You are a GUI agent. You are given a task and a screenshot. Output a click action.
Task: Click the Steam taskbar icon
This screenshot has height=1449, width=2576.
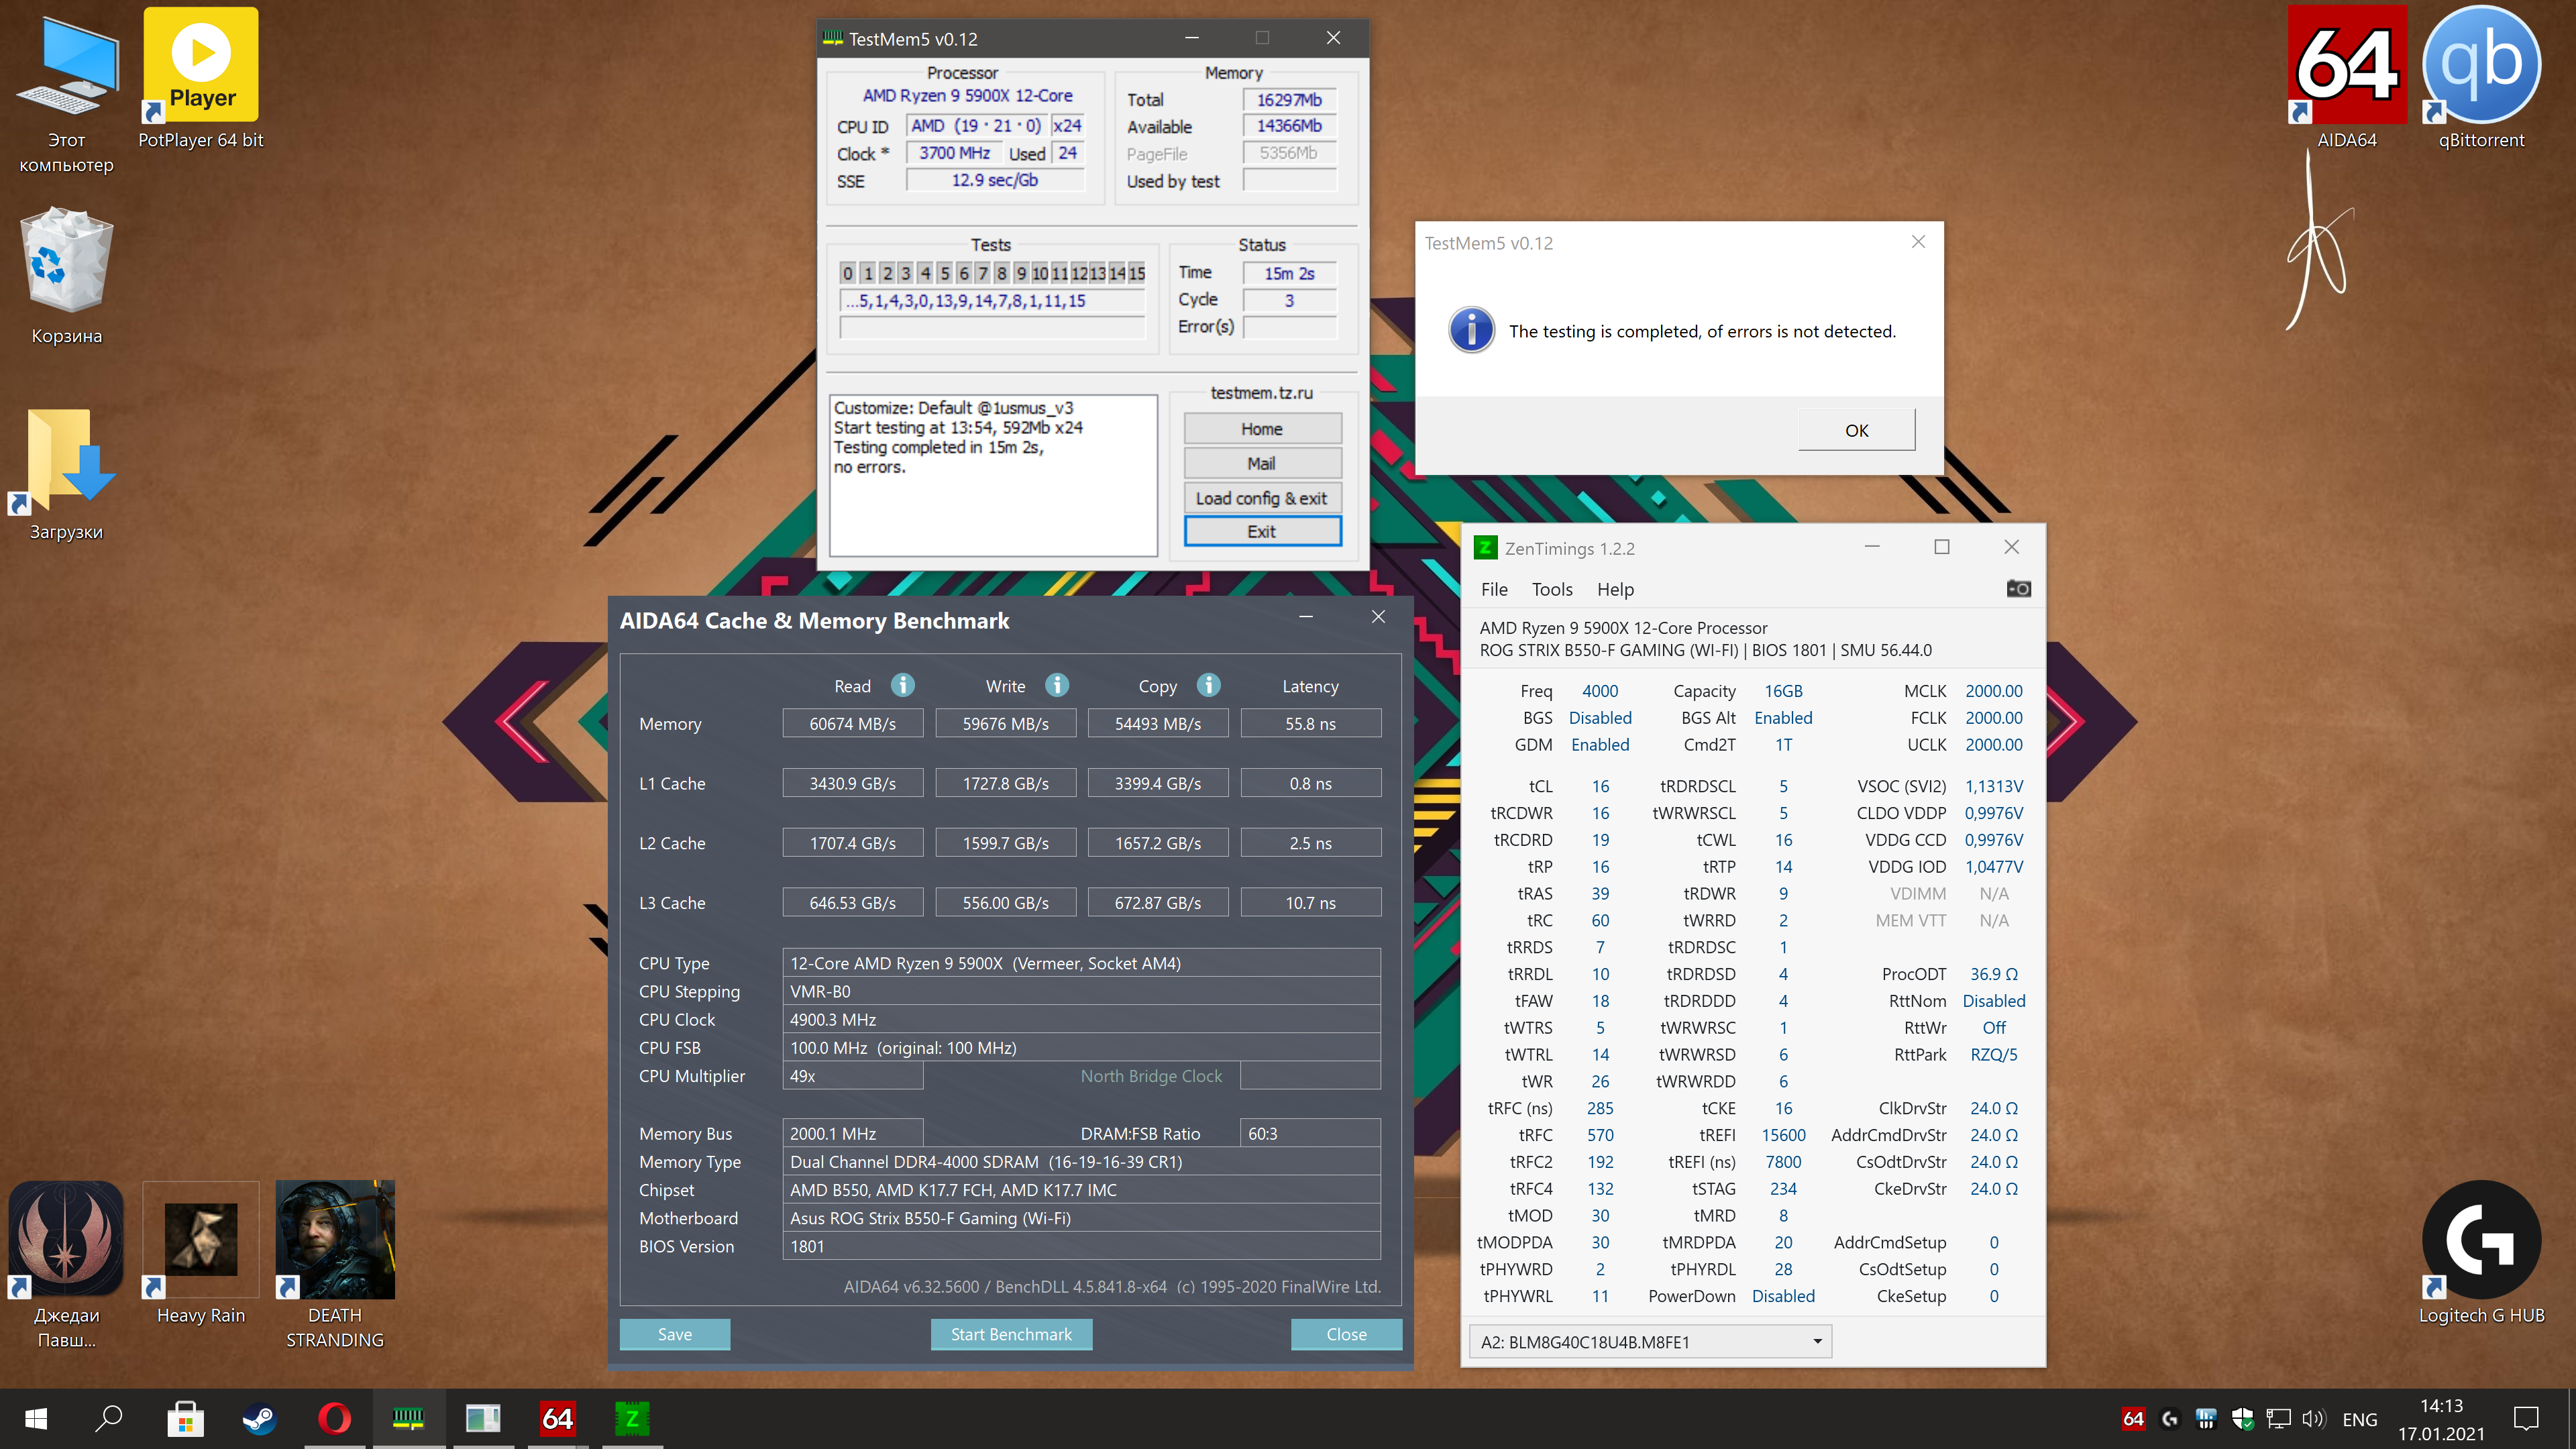(259, 1418)
